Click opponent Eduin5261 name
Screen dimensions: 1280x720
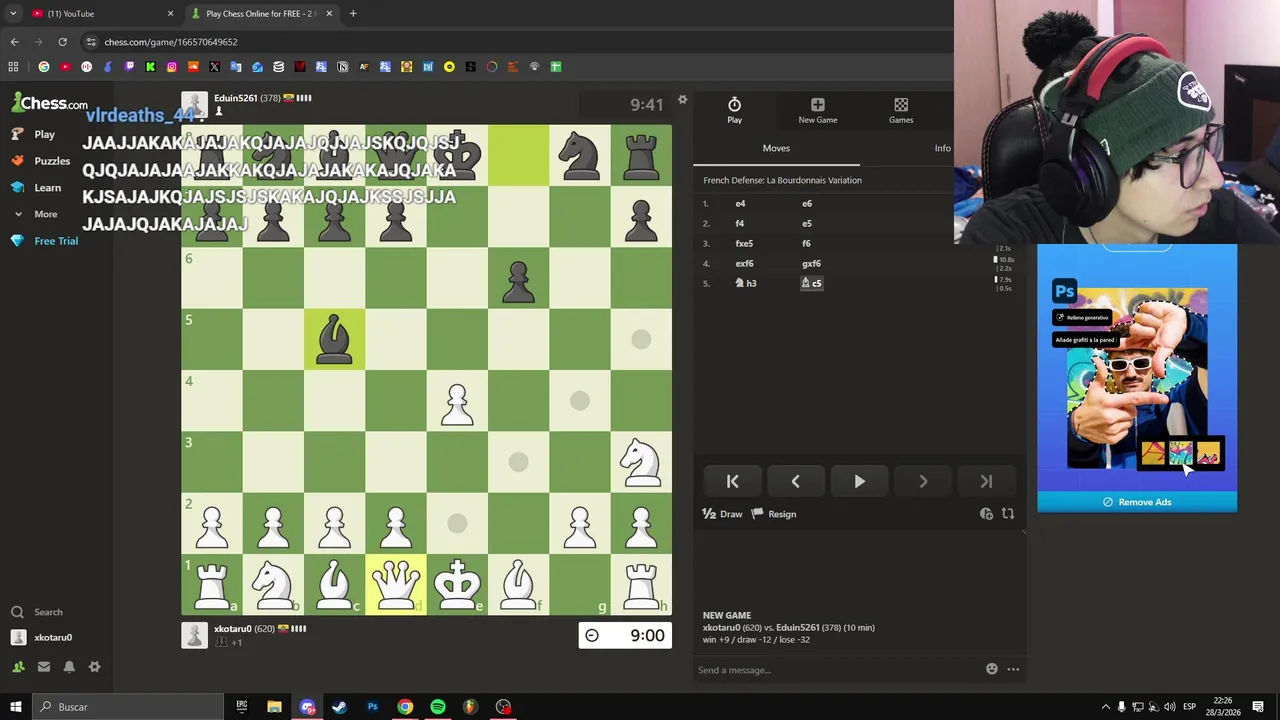235,98
